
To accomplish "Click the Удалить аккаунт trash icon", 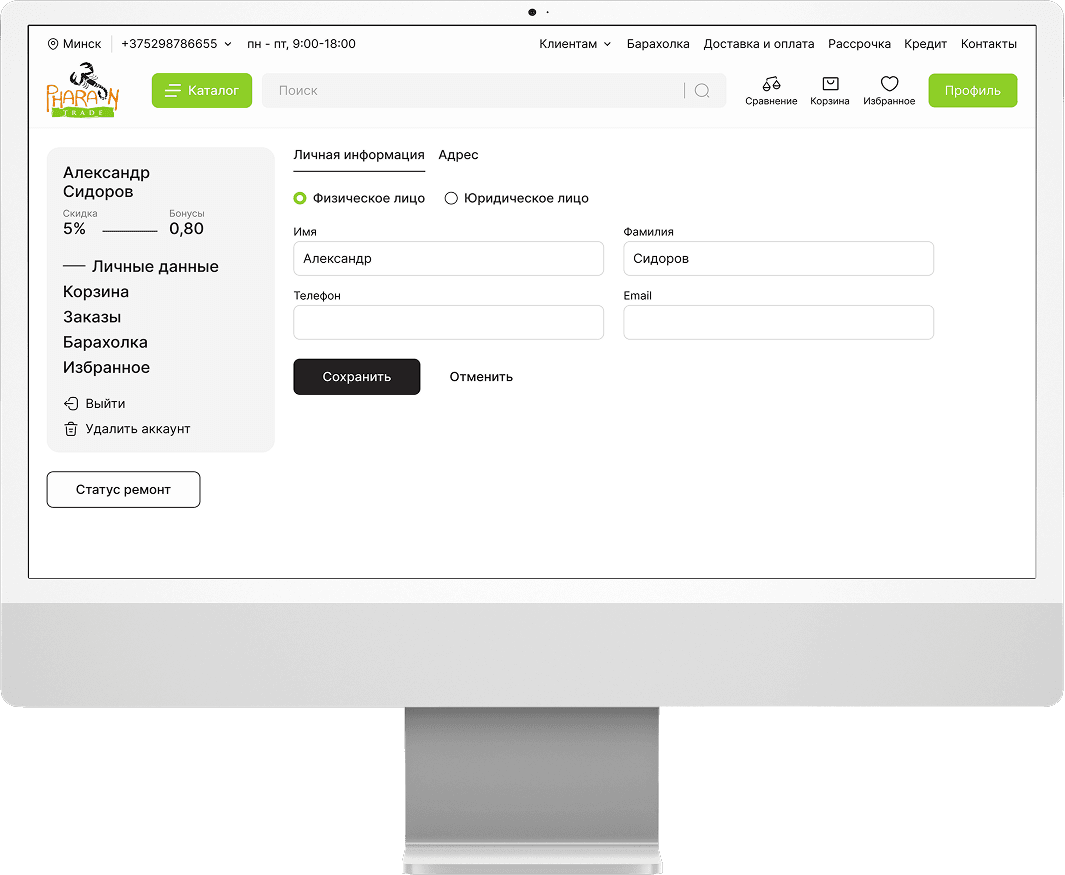I will [x=71, y=429].
